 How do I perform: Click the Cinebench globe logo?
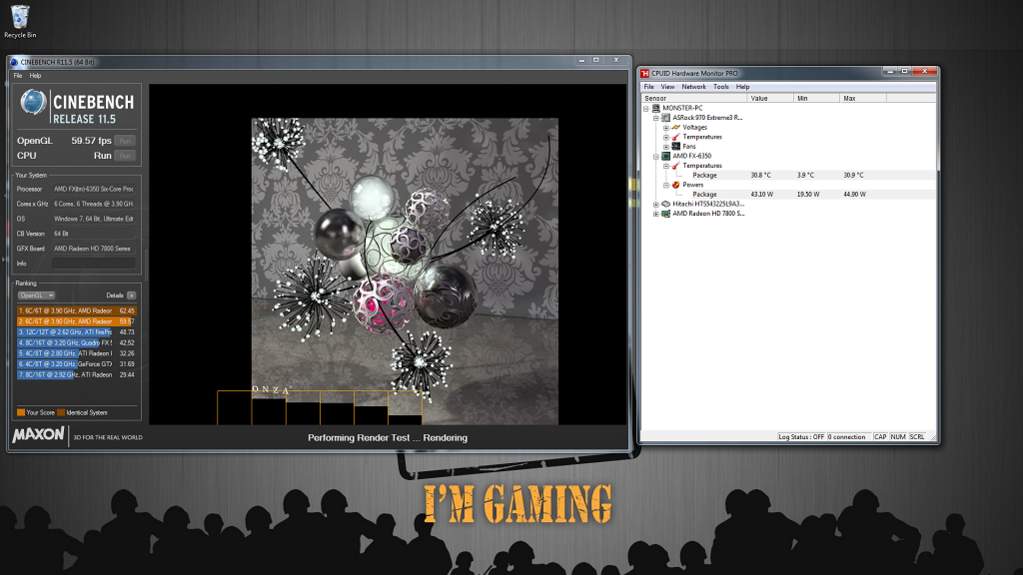[x=33, y=102]
